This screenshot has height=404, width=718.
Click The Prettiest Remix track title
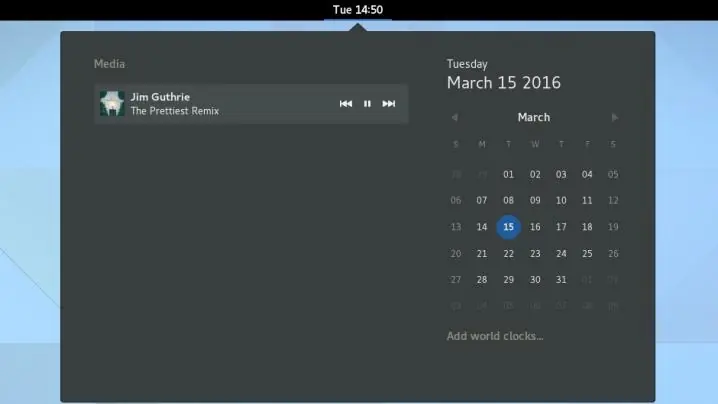click(174, 111)
